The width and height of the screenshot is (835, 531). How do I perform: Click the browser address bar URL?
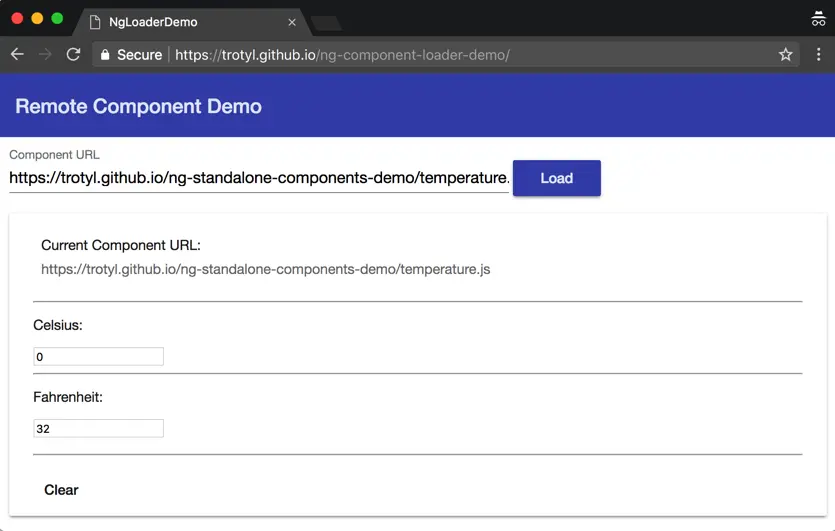(x=342, y=55)
